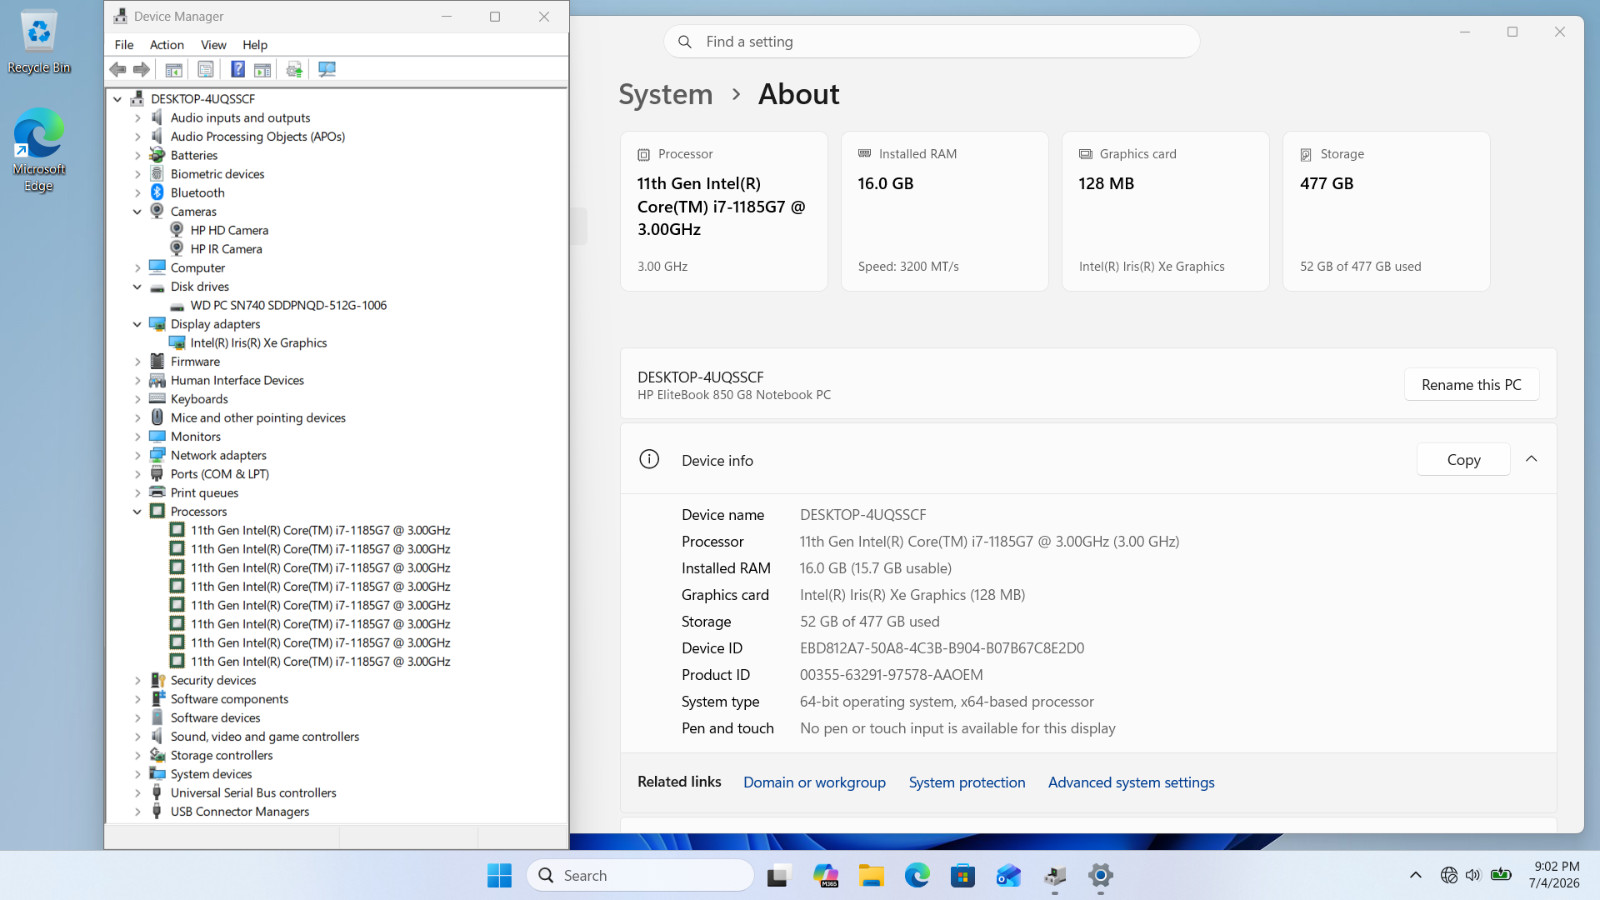Click the Find a setting search box
The image size is (1600, 900).
[x=931, y=42]
